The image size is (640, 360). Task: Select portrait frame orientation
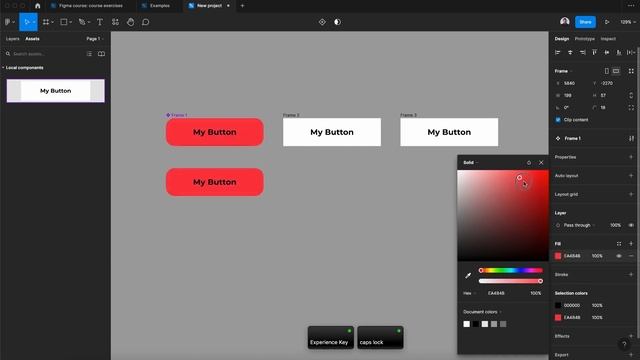tap(607, 71)
